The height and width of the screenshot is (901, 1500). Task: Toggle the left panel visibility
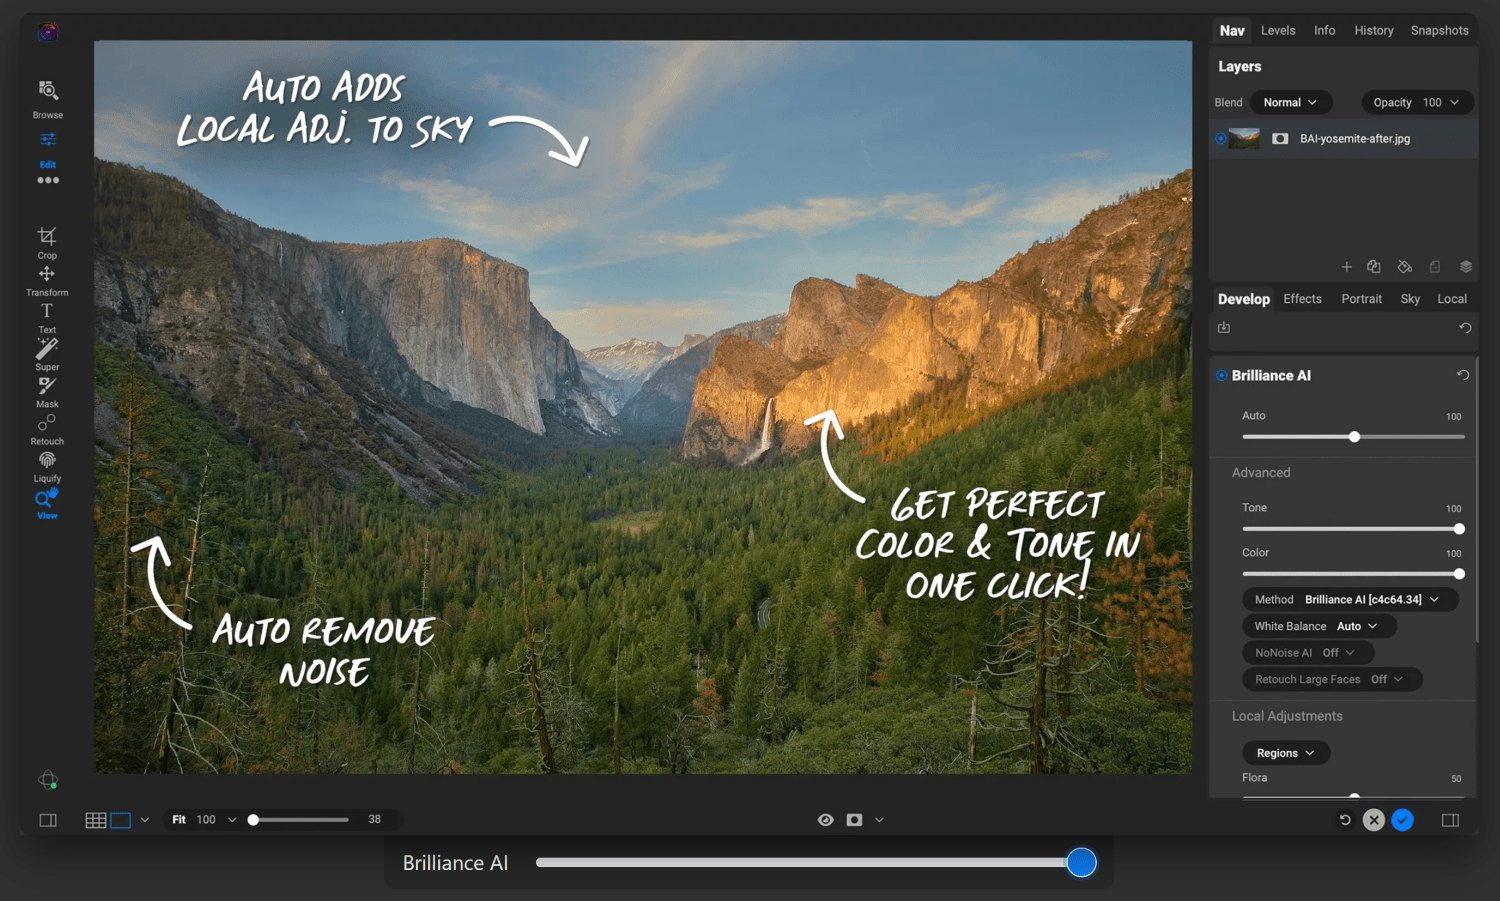click(48, 820)
